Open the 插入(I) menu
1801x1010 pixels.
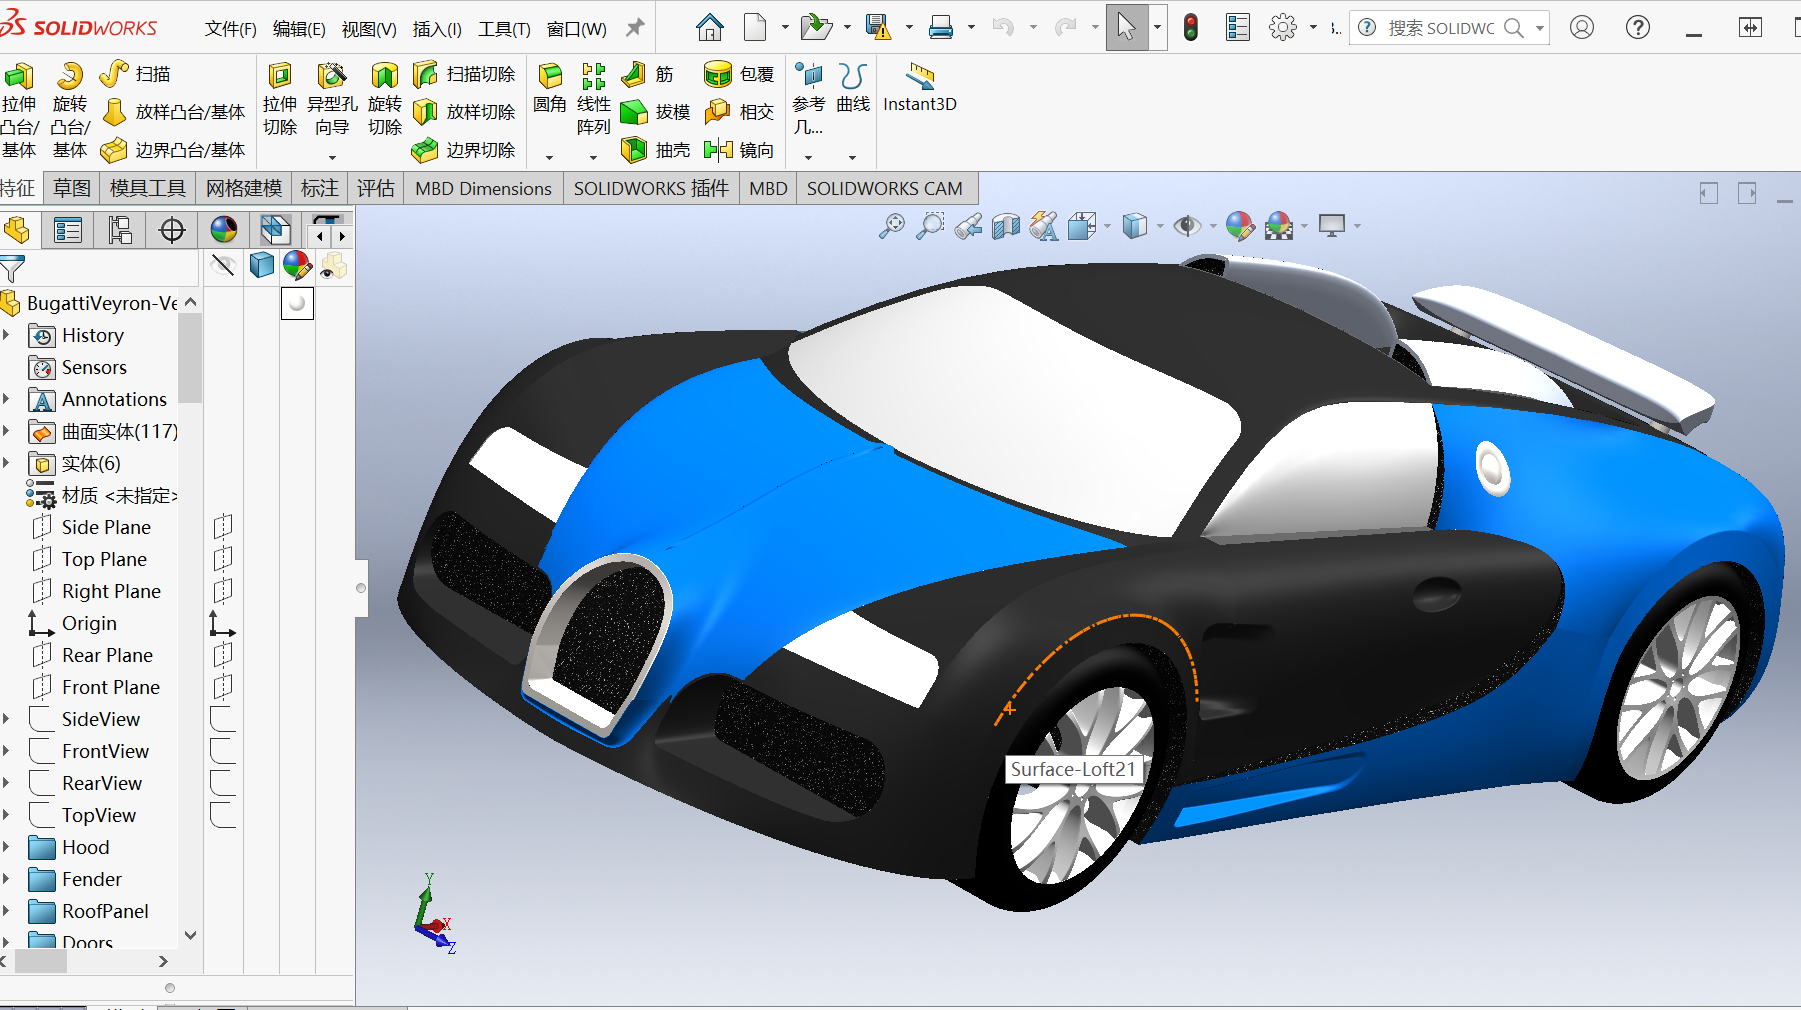437,29
